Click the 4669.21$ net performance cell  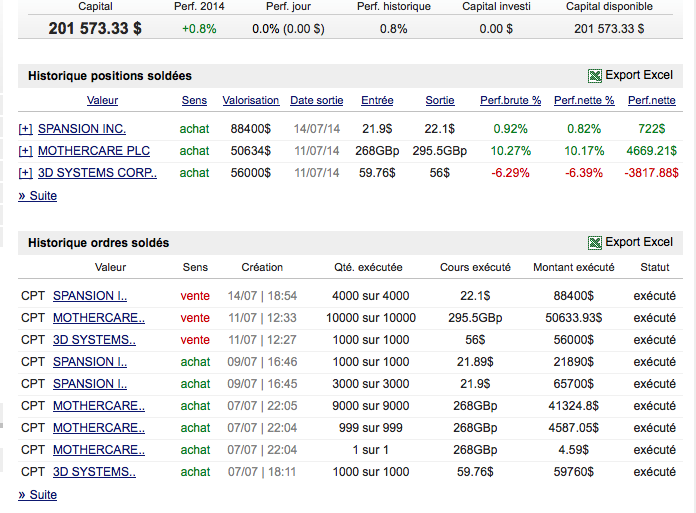click(651, 151)
